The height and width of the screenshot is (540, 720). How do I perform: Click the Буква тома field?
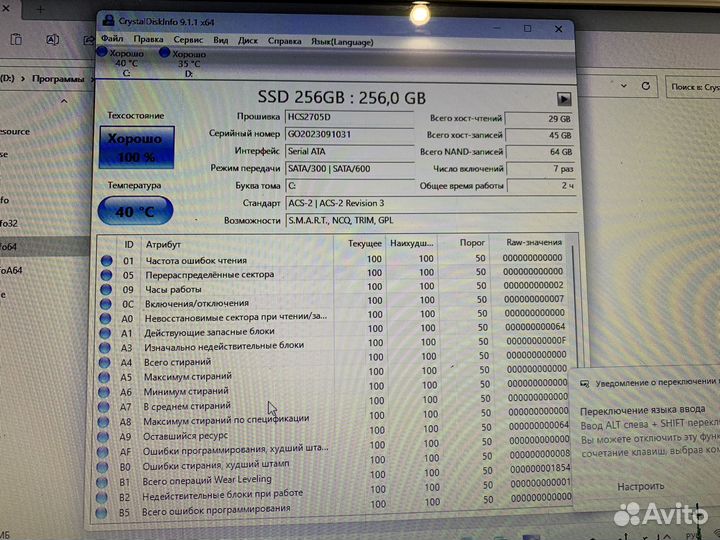click(x=350, y=186)
